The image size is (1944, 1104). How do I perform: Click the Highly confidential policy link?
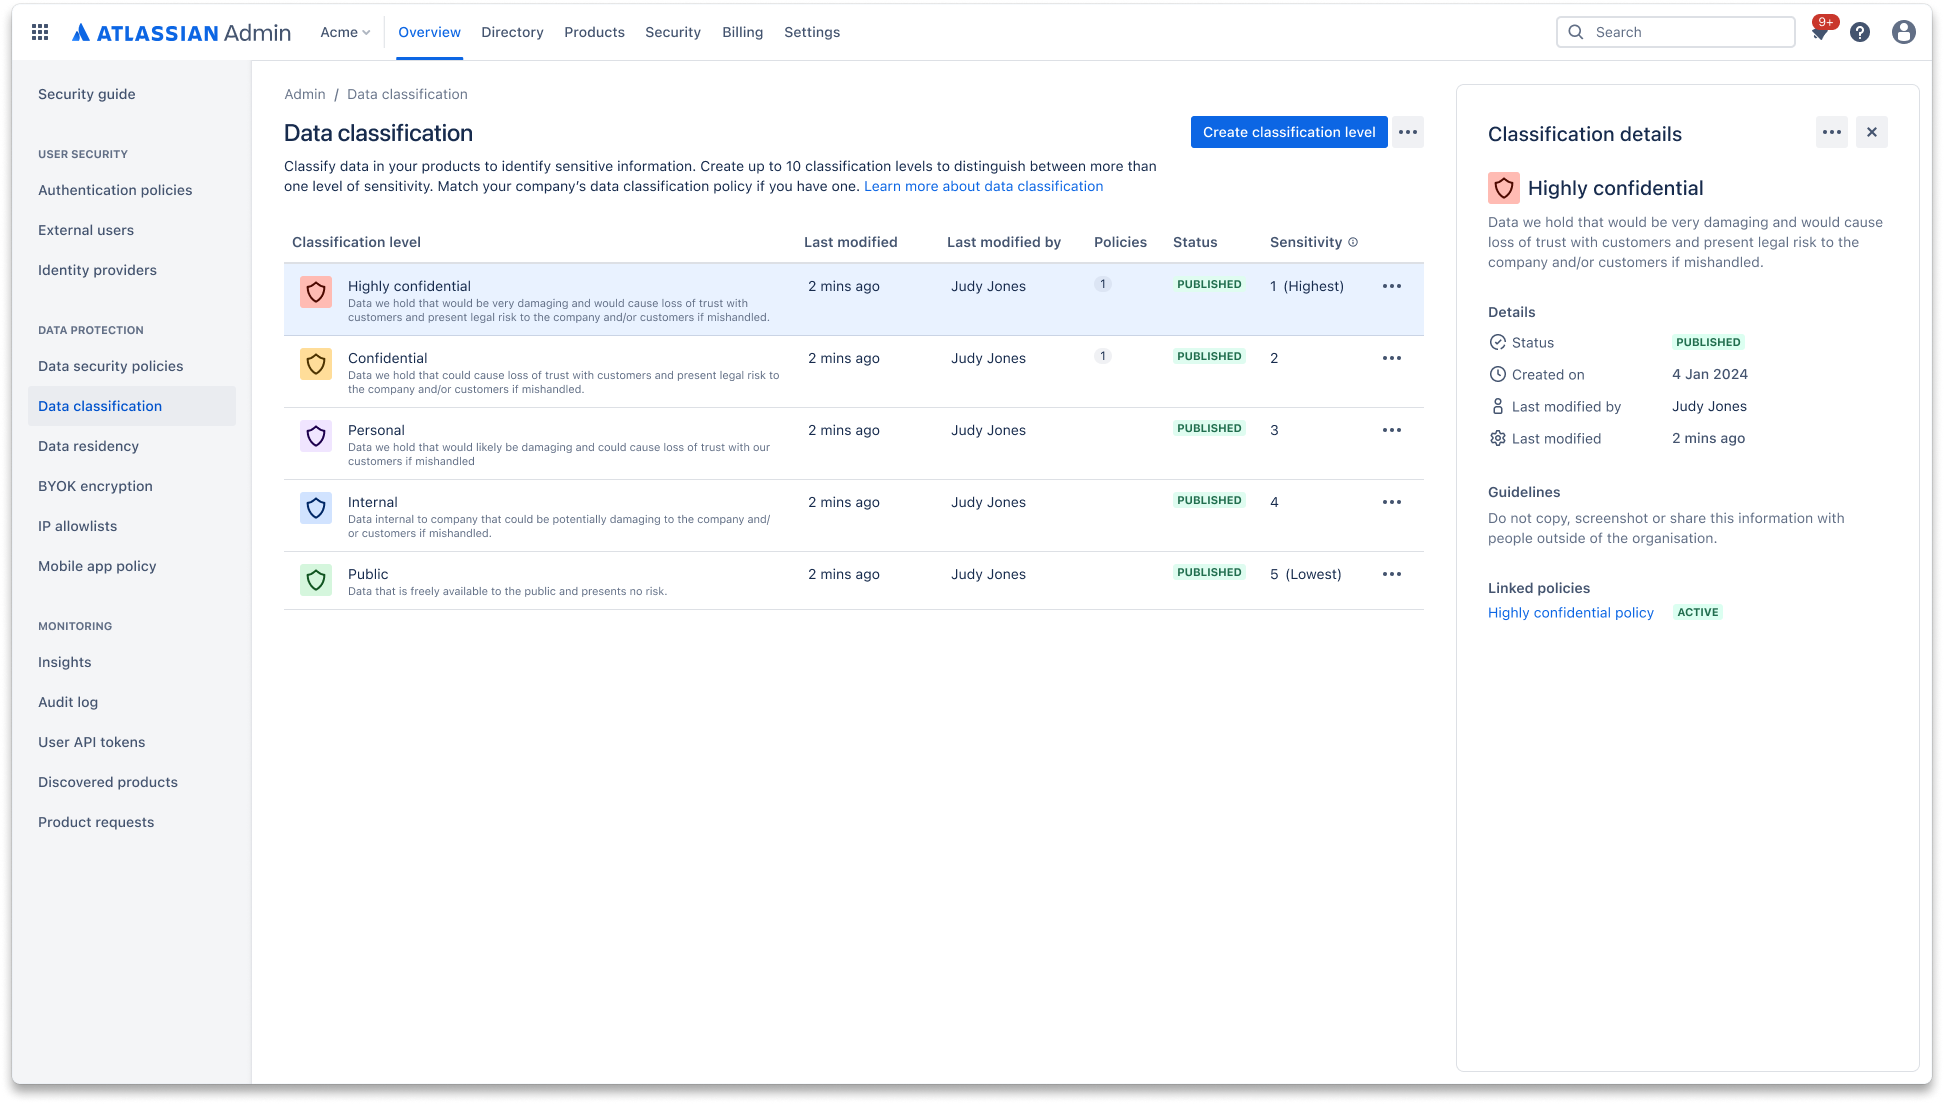pos(1570,613)
